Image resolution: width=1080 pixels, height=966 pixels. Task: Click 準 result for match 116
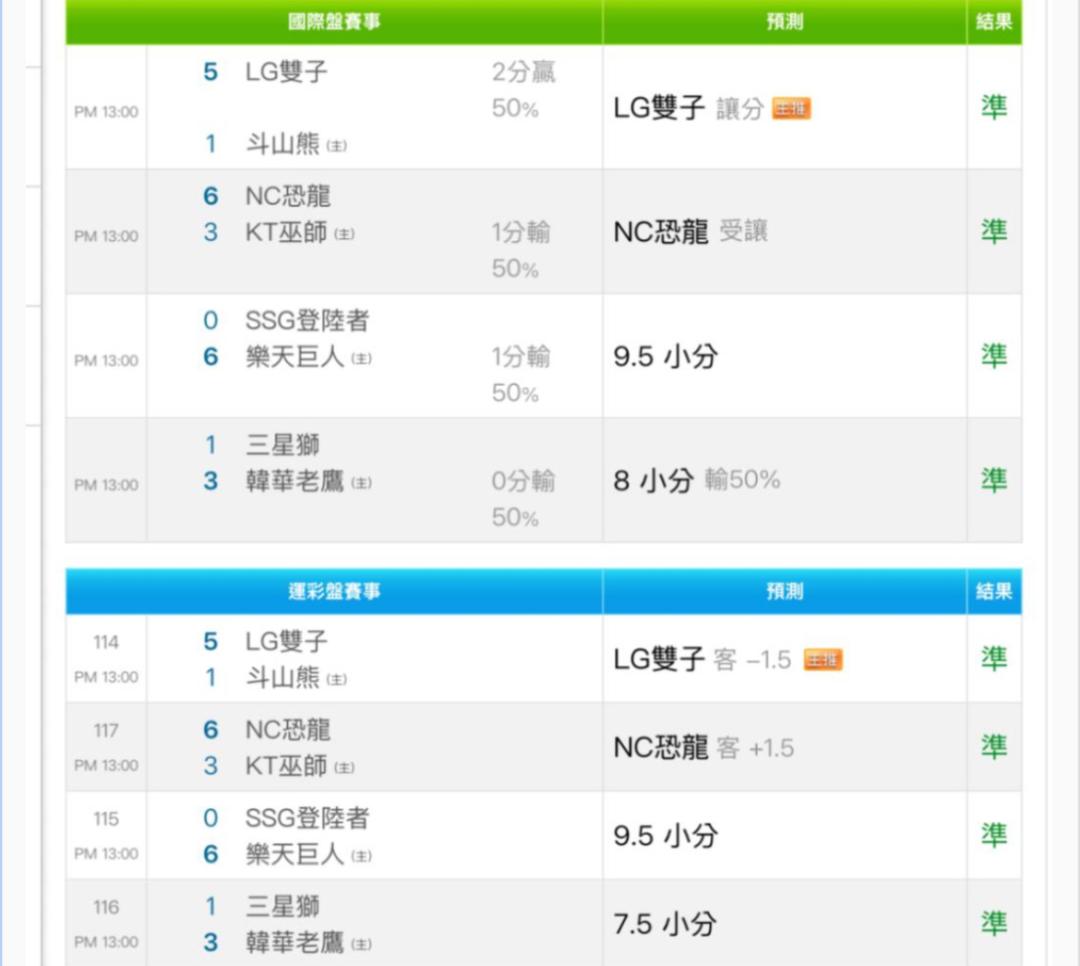(x=994, y=923)
